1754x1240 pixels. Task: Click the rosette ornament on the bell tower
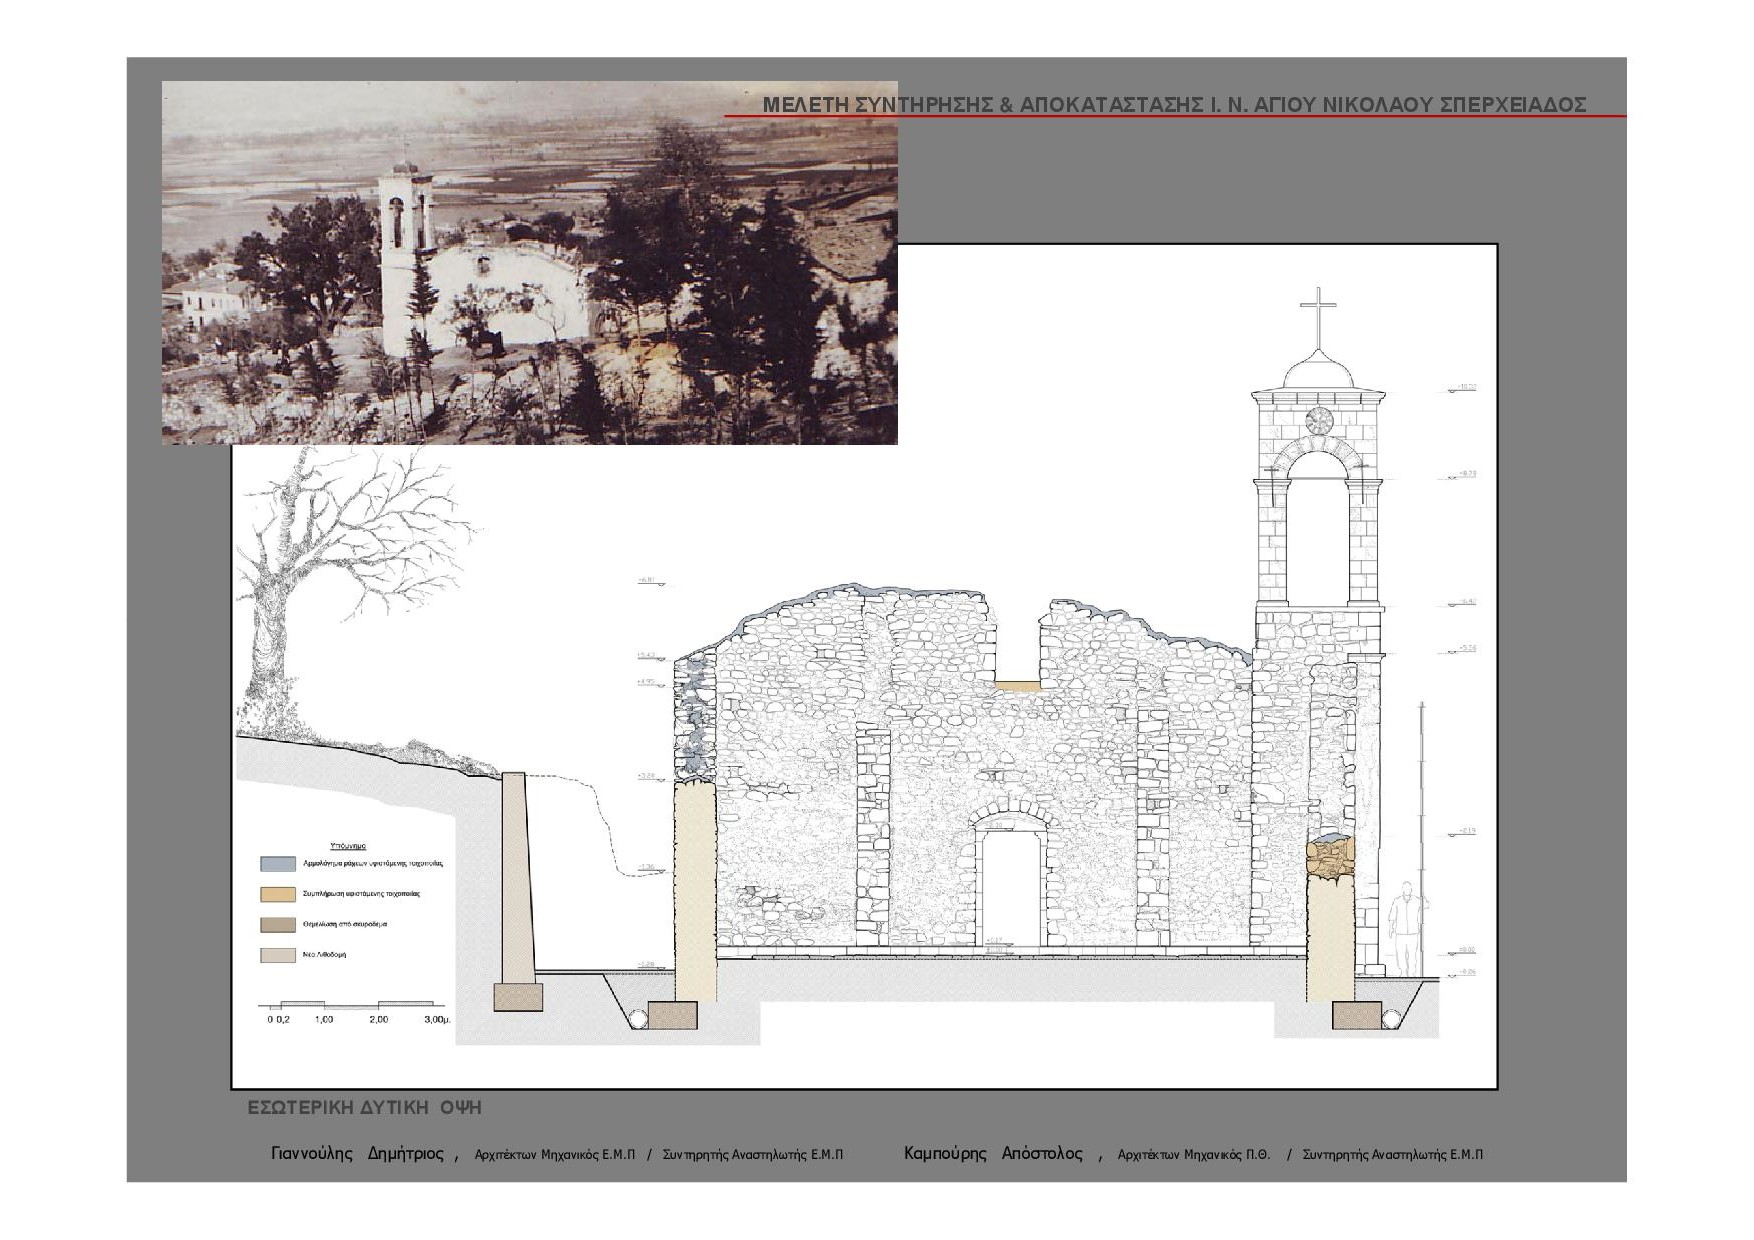[1319, 420]
